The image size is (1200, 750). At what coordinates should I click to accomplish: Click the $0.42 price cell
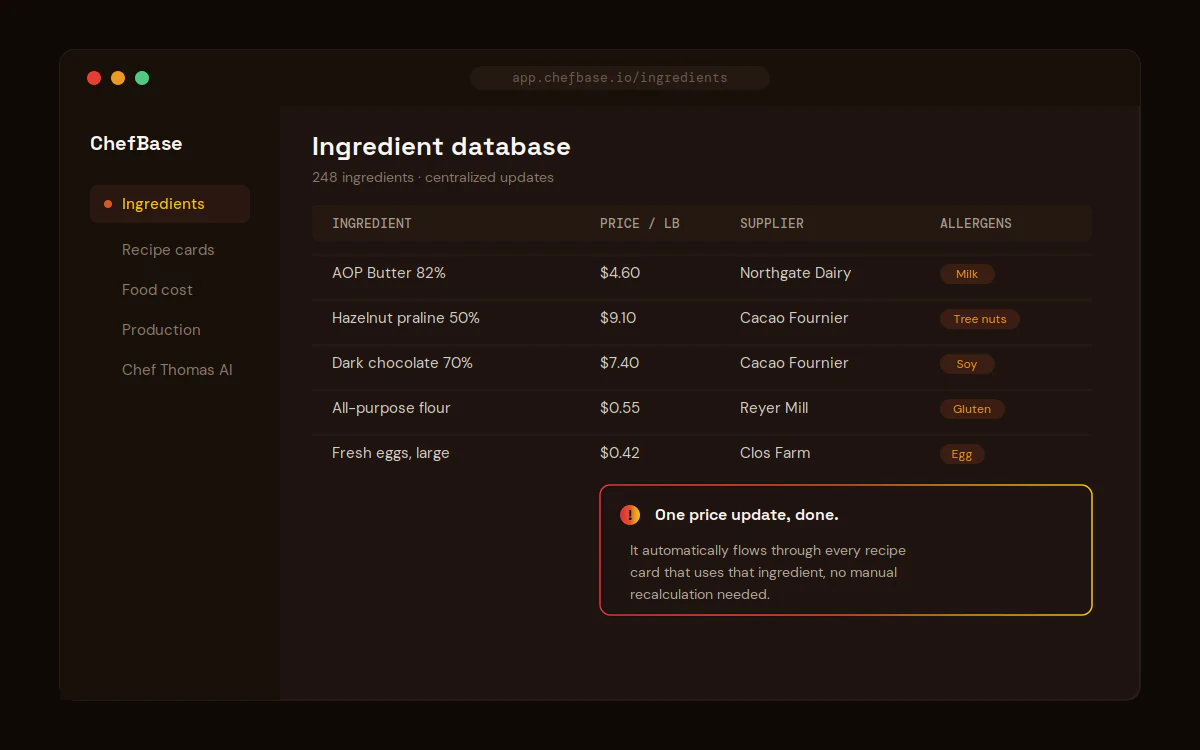(x=620, y=453)
